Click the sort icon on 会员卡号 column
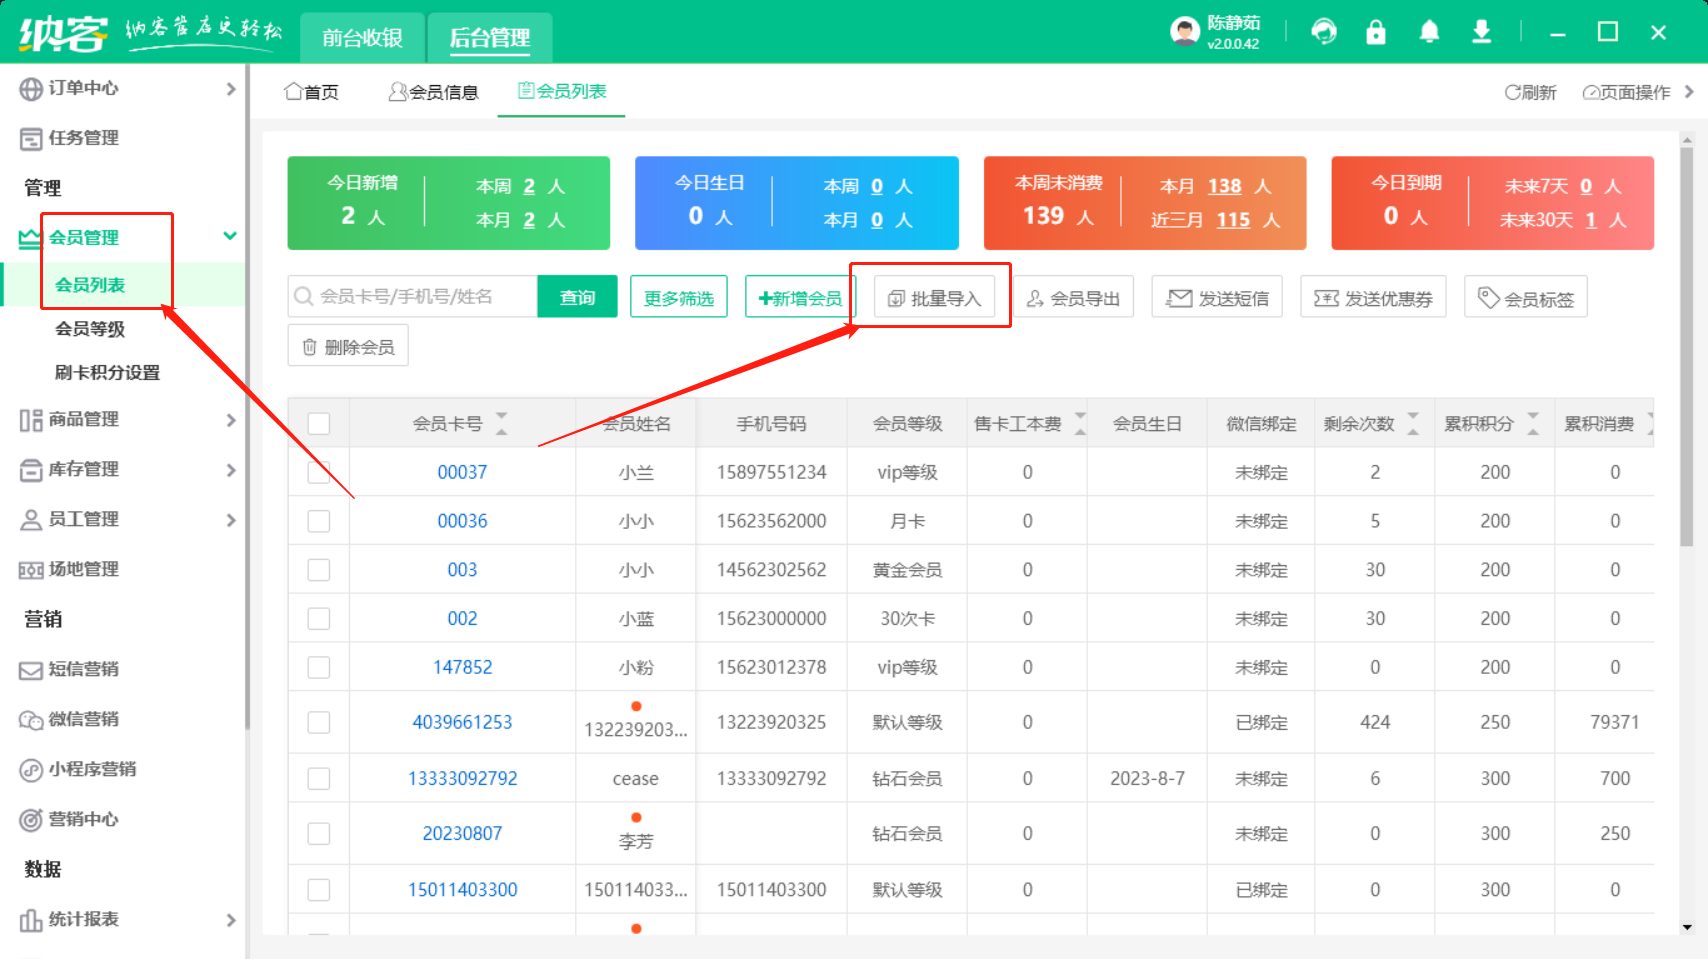This screenshot has height=959, width=1708. pos(502,423)
